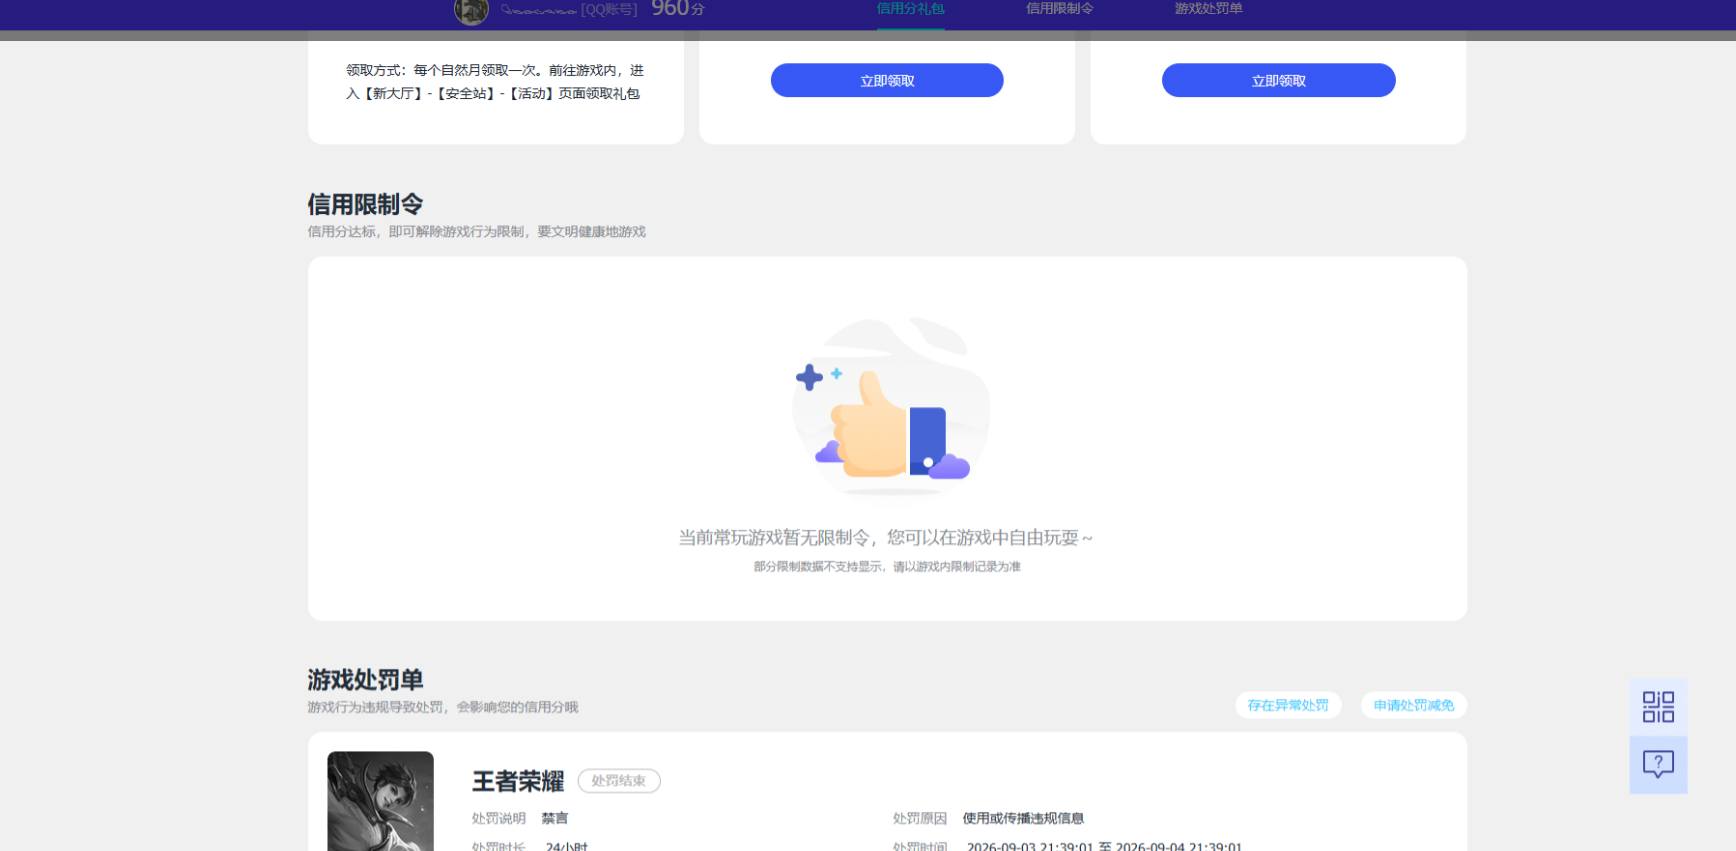Click the 领取方式 instructions text

click(x=495, y=82)
